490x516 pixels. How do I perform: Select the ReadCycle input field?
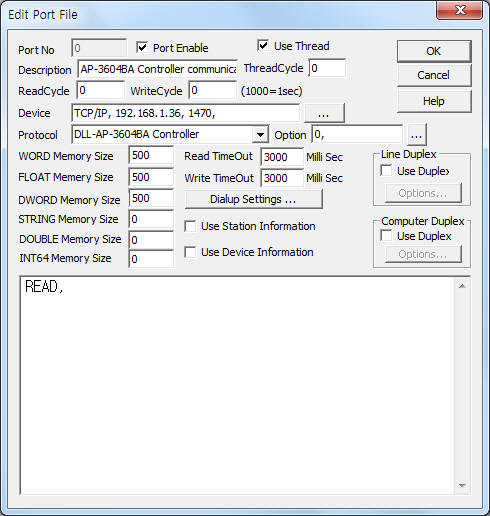point(100,90)
